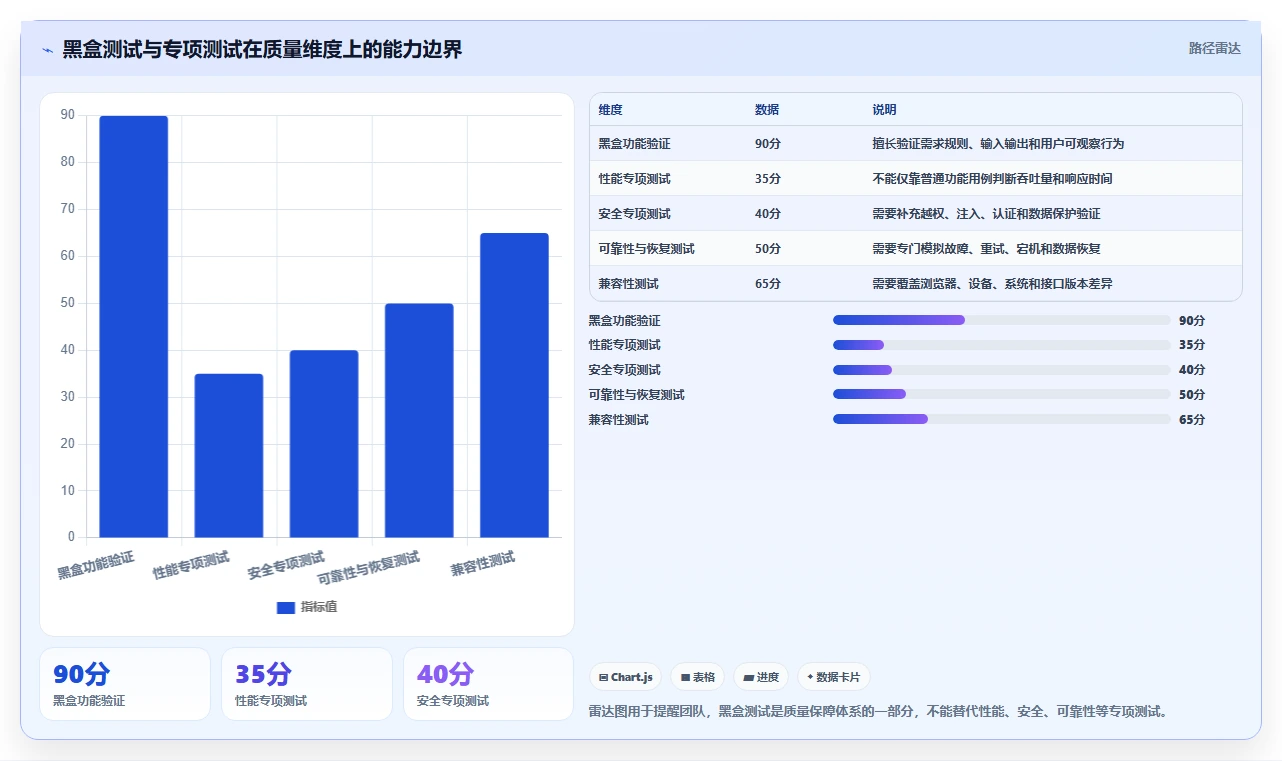
Task: Open the 40分 安全专项测试 data card
Action: [489, 684]
